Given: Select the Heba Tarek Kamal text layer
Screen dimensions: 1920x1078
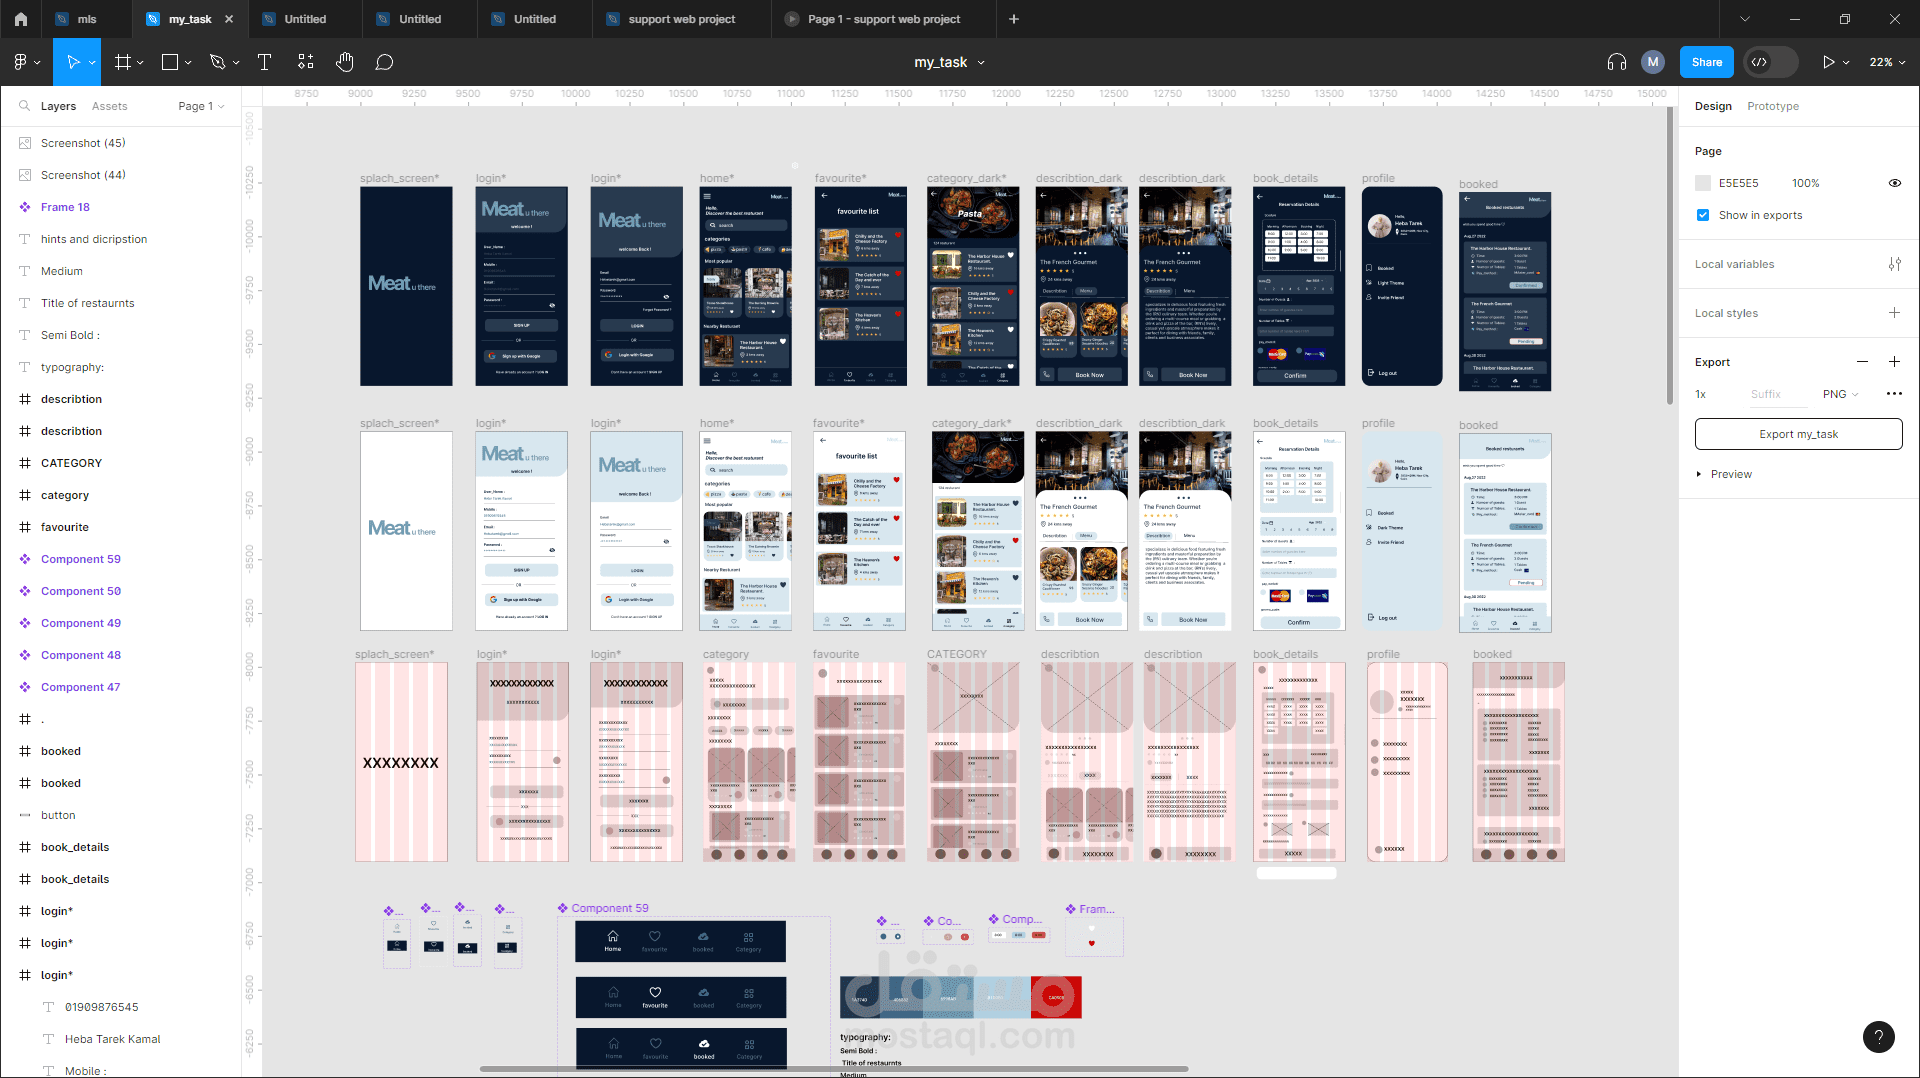Looking at the screenshot, I should (x=120, y=1039).
